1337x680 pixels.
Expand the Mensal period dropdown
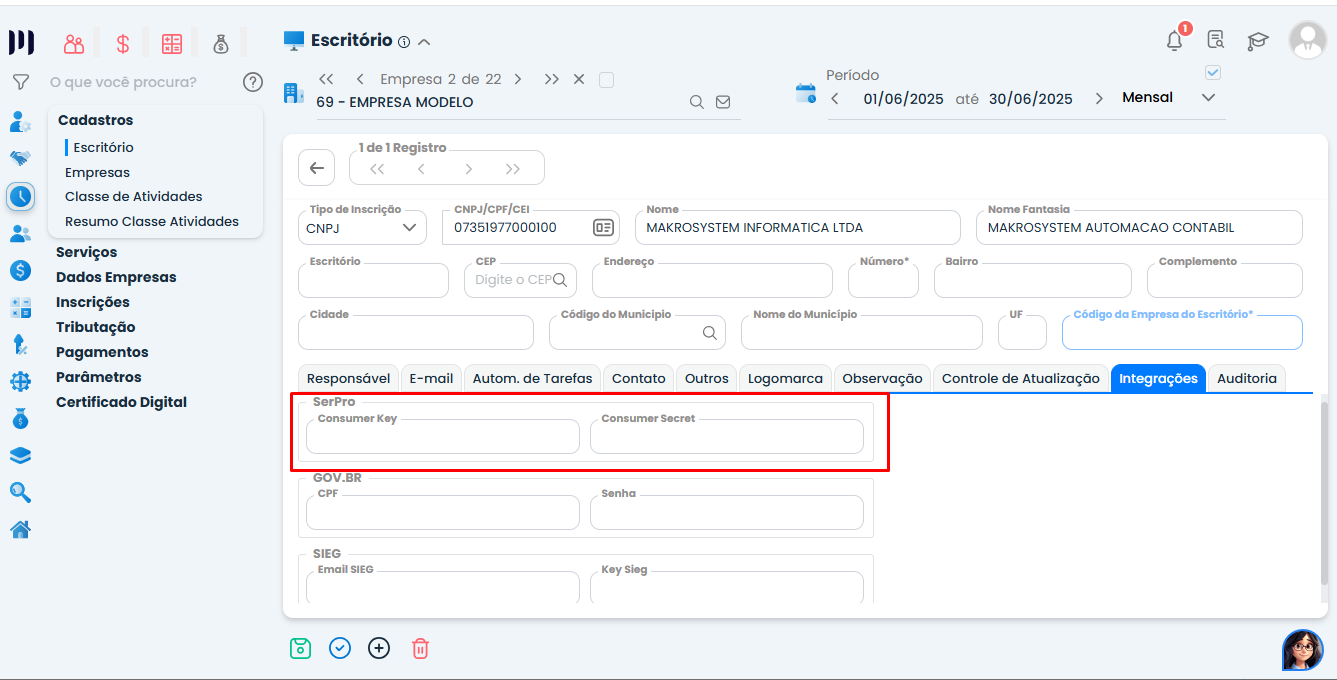[x=1208, y=98]
